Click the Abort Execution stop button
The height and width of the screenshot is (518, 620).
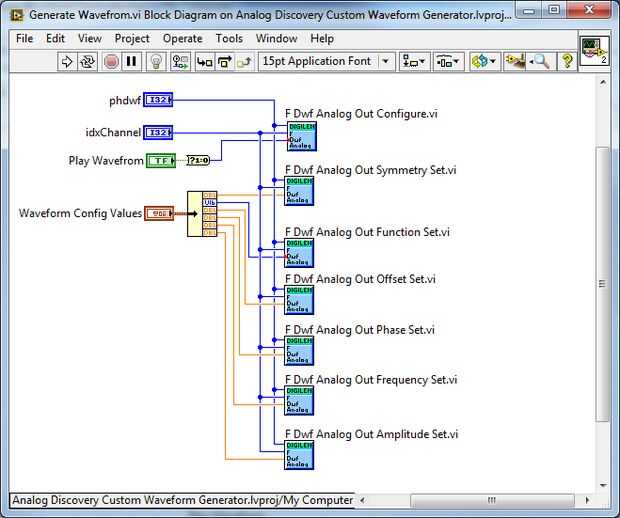tap(111, 62)
